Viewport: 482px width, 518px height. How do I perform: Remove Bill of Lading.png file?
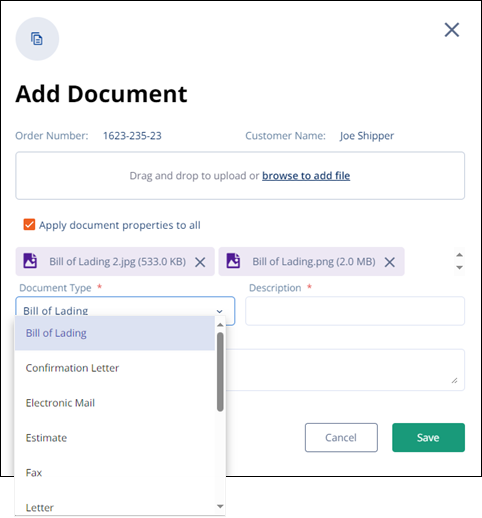point(390,262)
